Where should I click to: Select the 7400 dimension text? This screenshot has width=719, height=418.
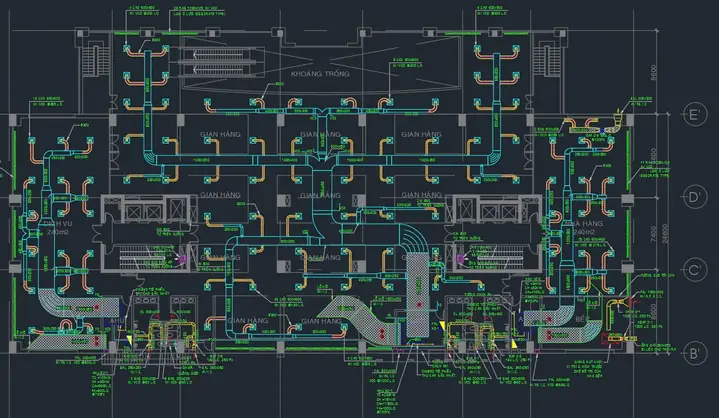pyautogui.click(x=653, y=233)
